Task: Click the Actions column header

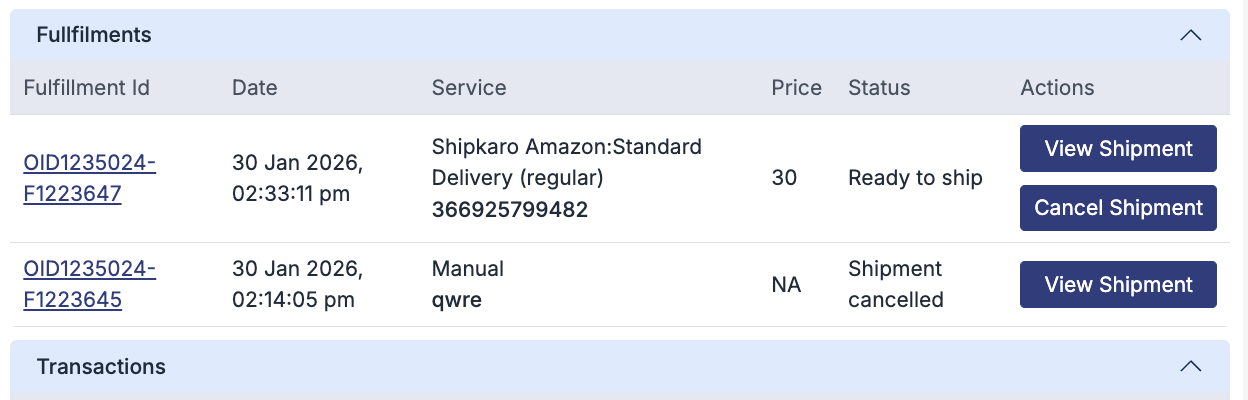Action: click(x=1057, y=87)
